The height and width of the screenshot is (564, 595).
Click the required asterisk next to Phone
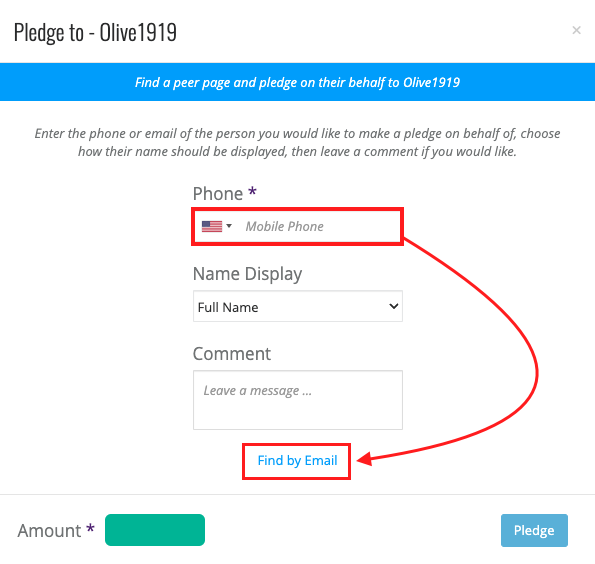coord(252,191)
